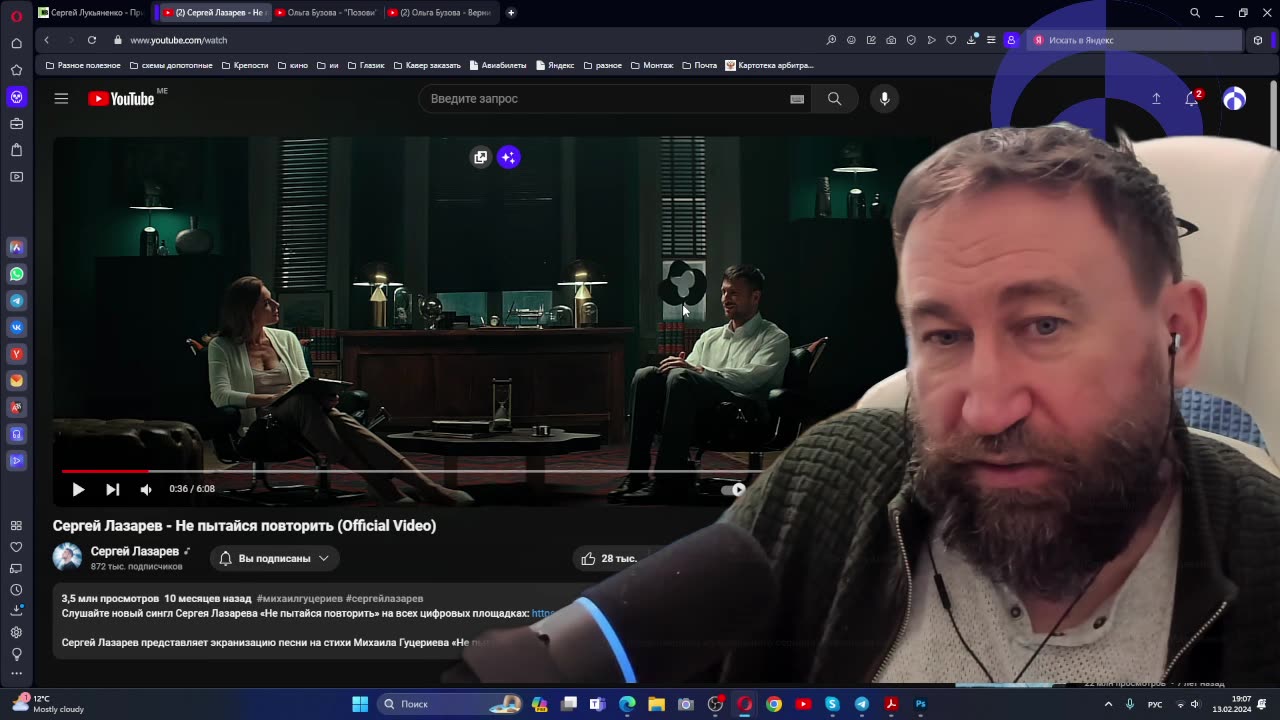Open Картотека арбитра bookmark

pos(770,65)
